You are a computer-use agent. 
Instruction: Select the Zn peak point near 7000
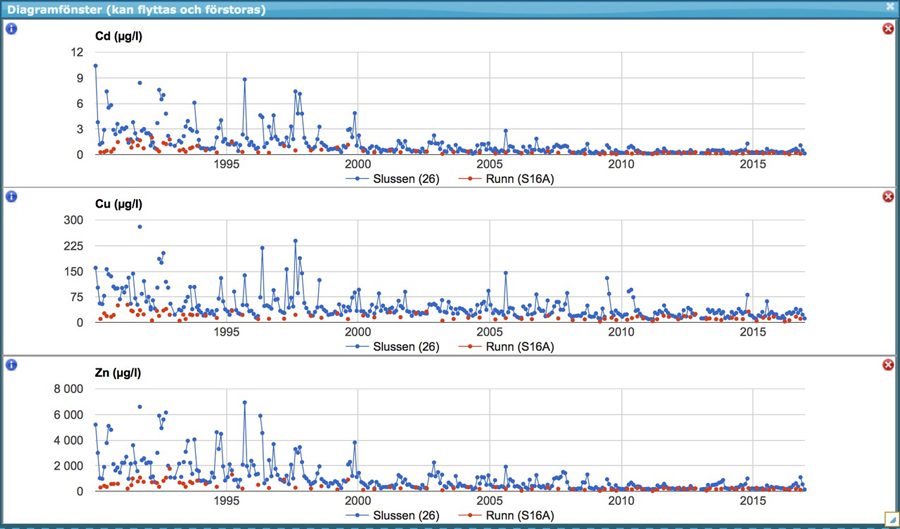pos(245,403)
